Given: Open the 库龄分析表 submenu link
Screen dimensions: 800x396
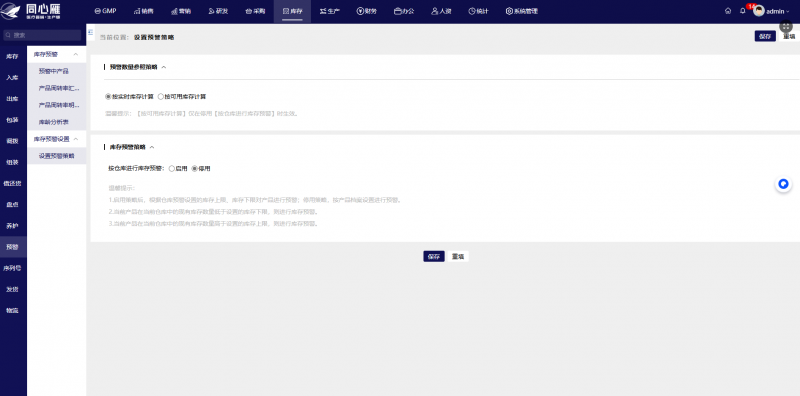Looking at the screenshot, I should point(54,122).
